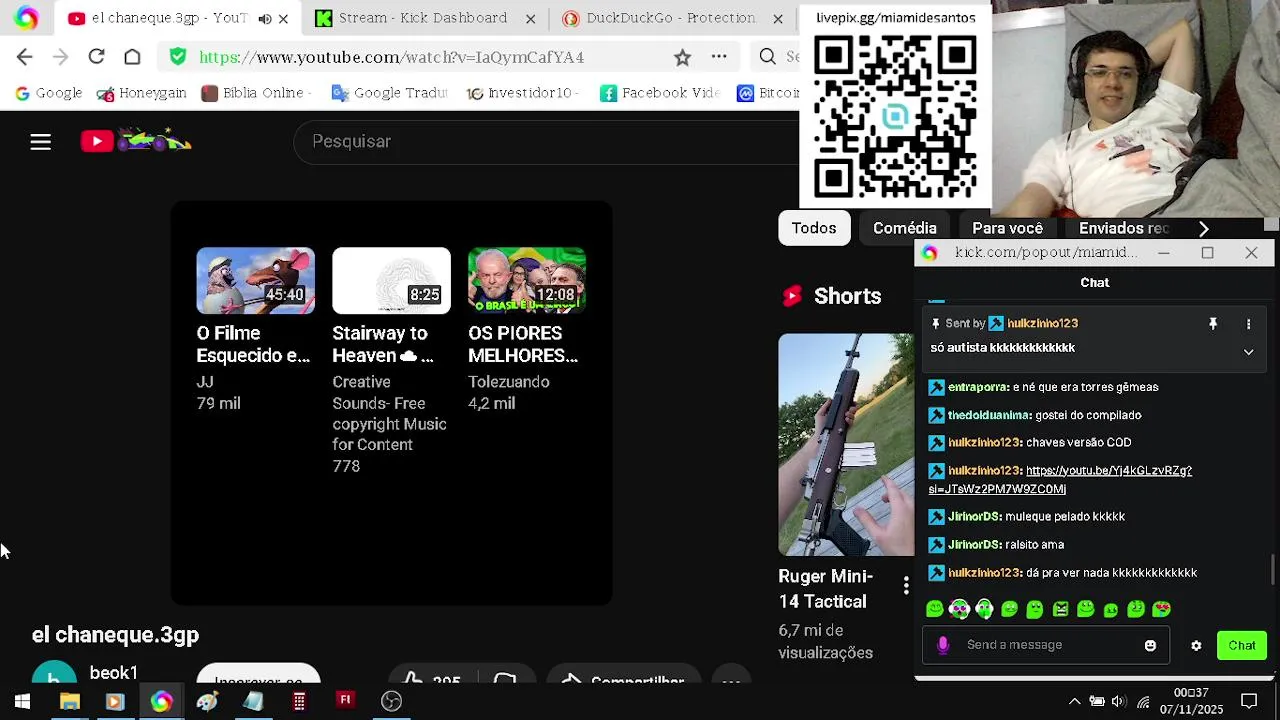Show more category chips with right arrow
Screen dimensions: 1280x720
coord(1203,229)
